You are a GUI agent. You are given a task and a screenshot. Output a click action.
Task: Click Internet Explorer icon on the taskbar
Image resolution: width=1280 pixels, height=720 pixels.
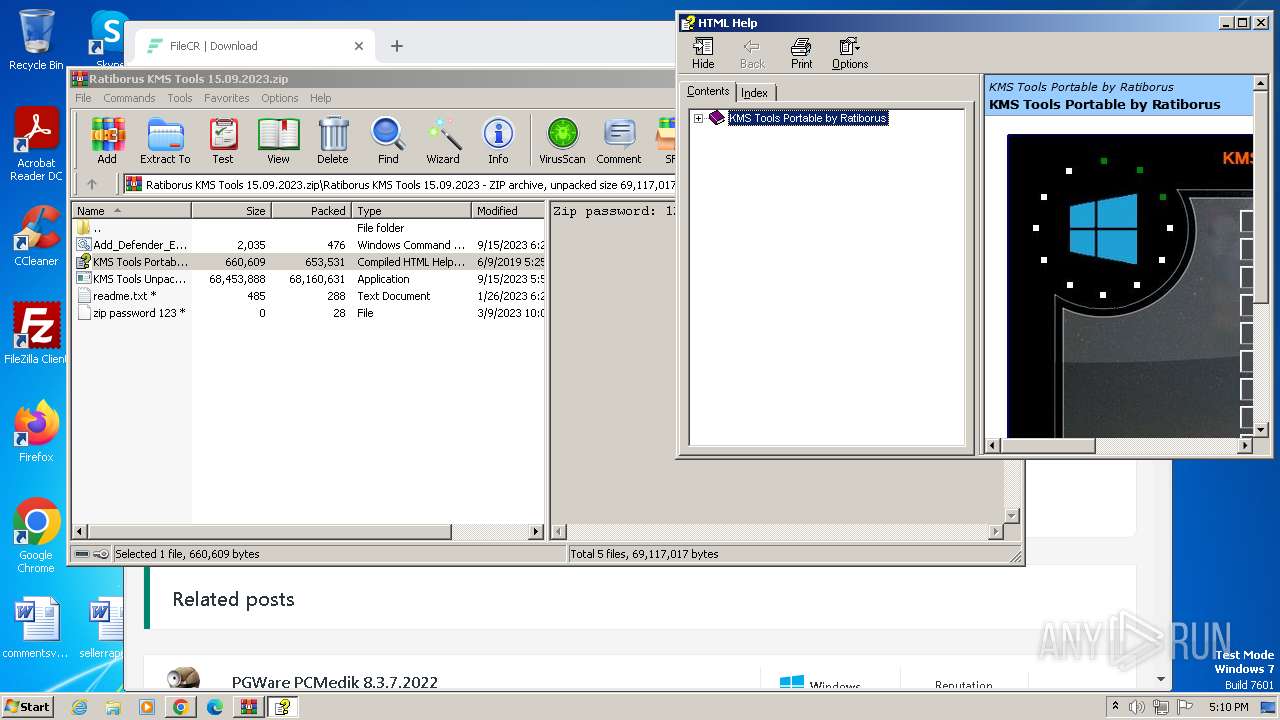click(x=79, y=707)
